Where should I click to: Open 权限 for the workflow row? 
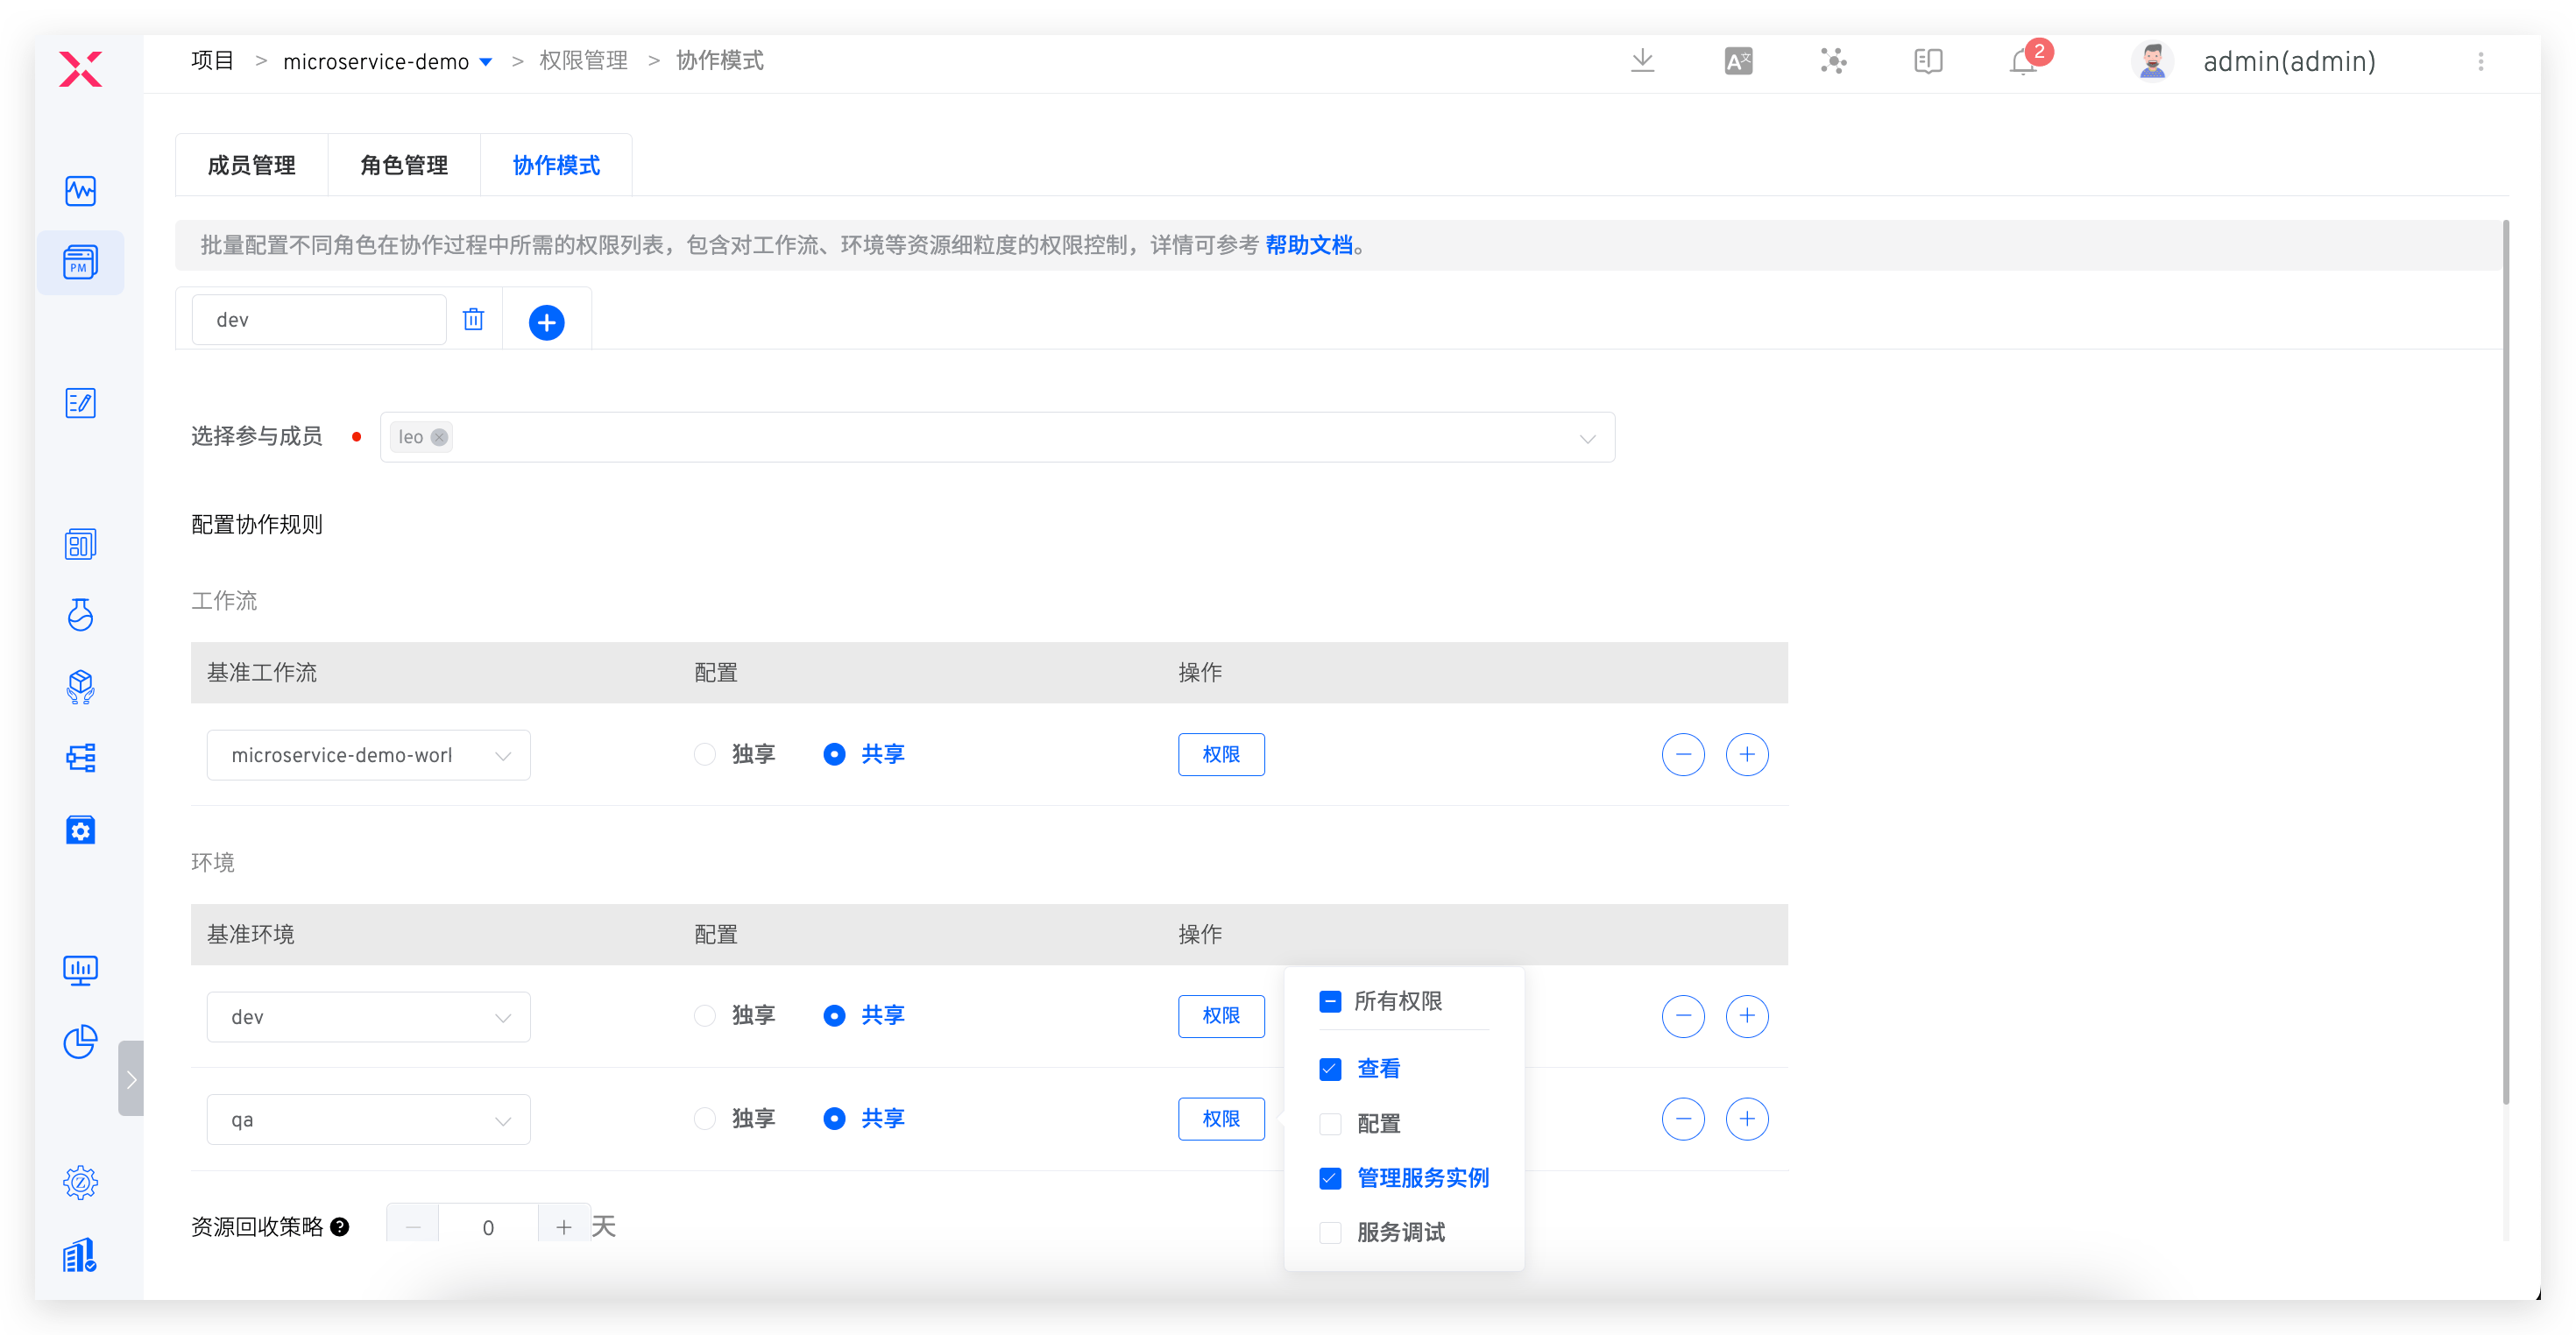1221,754
